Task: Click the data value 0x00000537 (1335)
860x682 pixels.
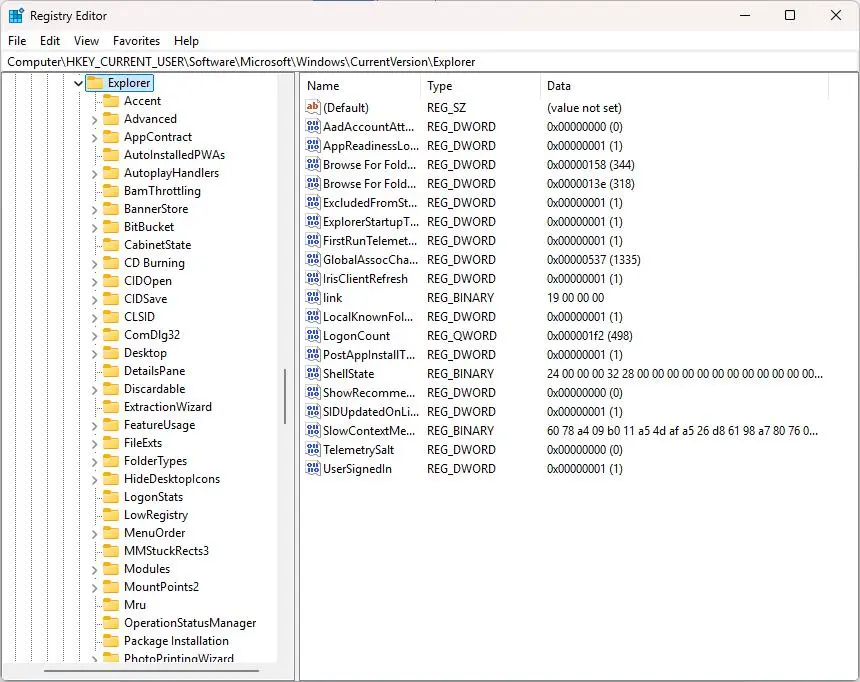Action: coord(593,260)
